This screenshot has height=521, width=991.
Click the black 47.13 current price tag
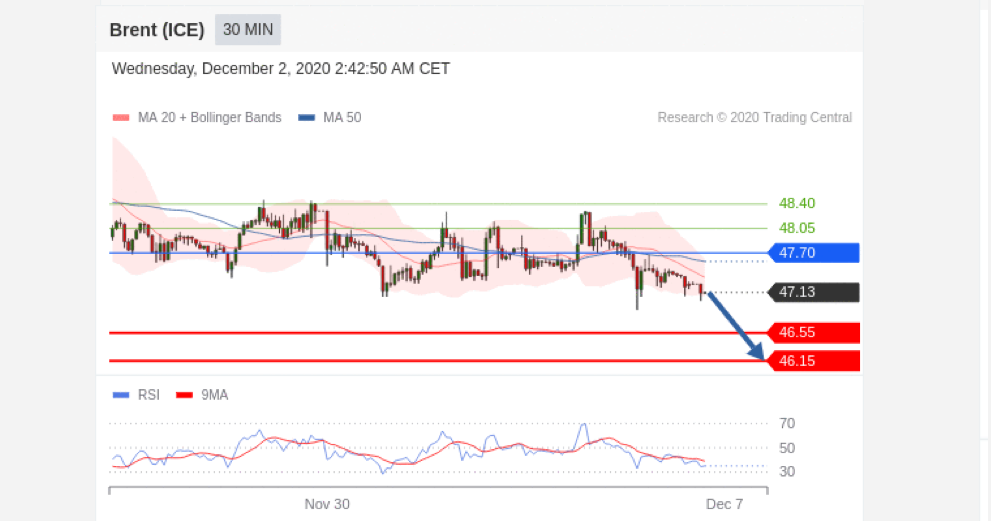tap(814, 292)
